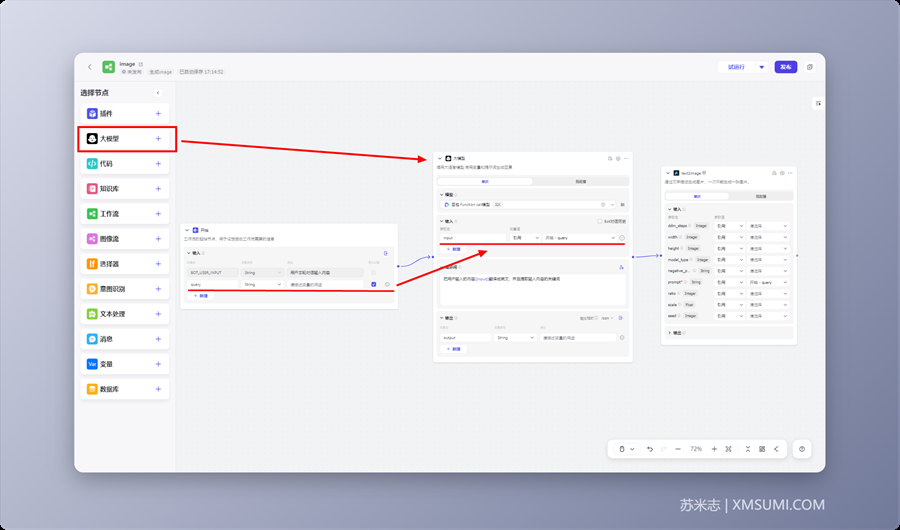Screen dimensions: 900x530
Task: Open the Json output format dropdown
Action: (607, 318)
